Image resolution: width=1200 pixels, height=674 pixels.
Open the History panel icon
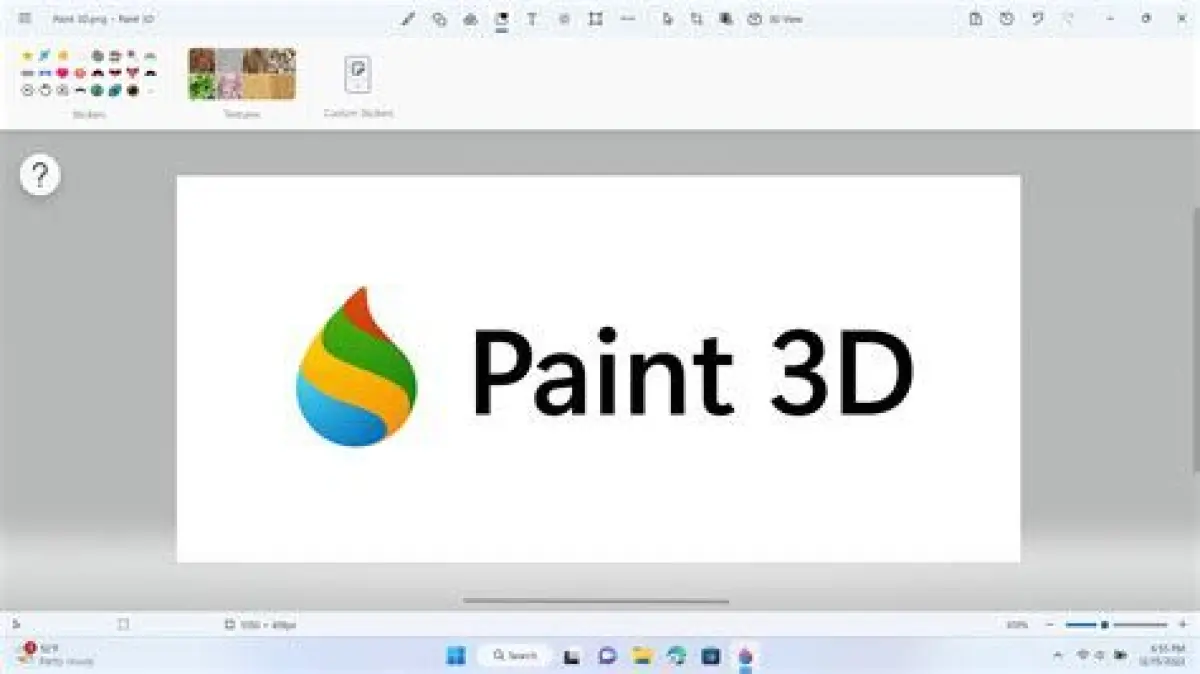pyautogui.click(x=1007, y=19)
